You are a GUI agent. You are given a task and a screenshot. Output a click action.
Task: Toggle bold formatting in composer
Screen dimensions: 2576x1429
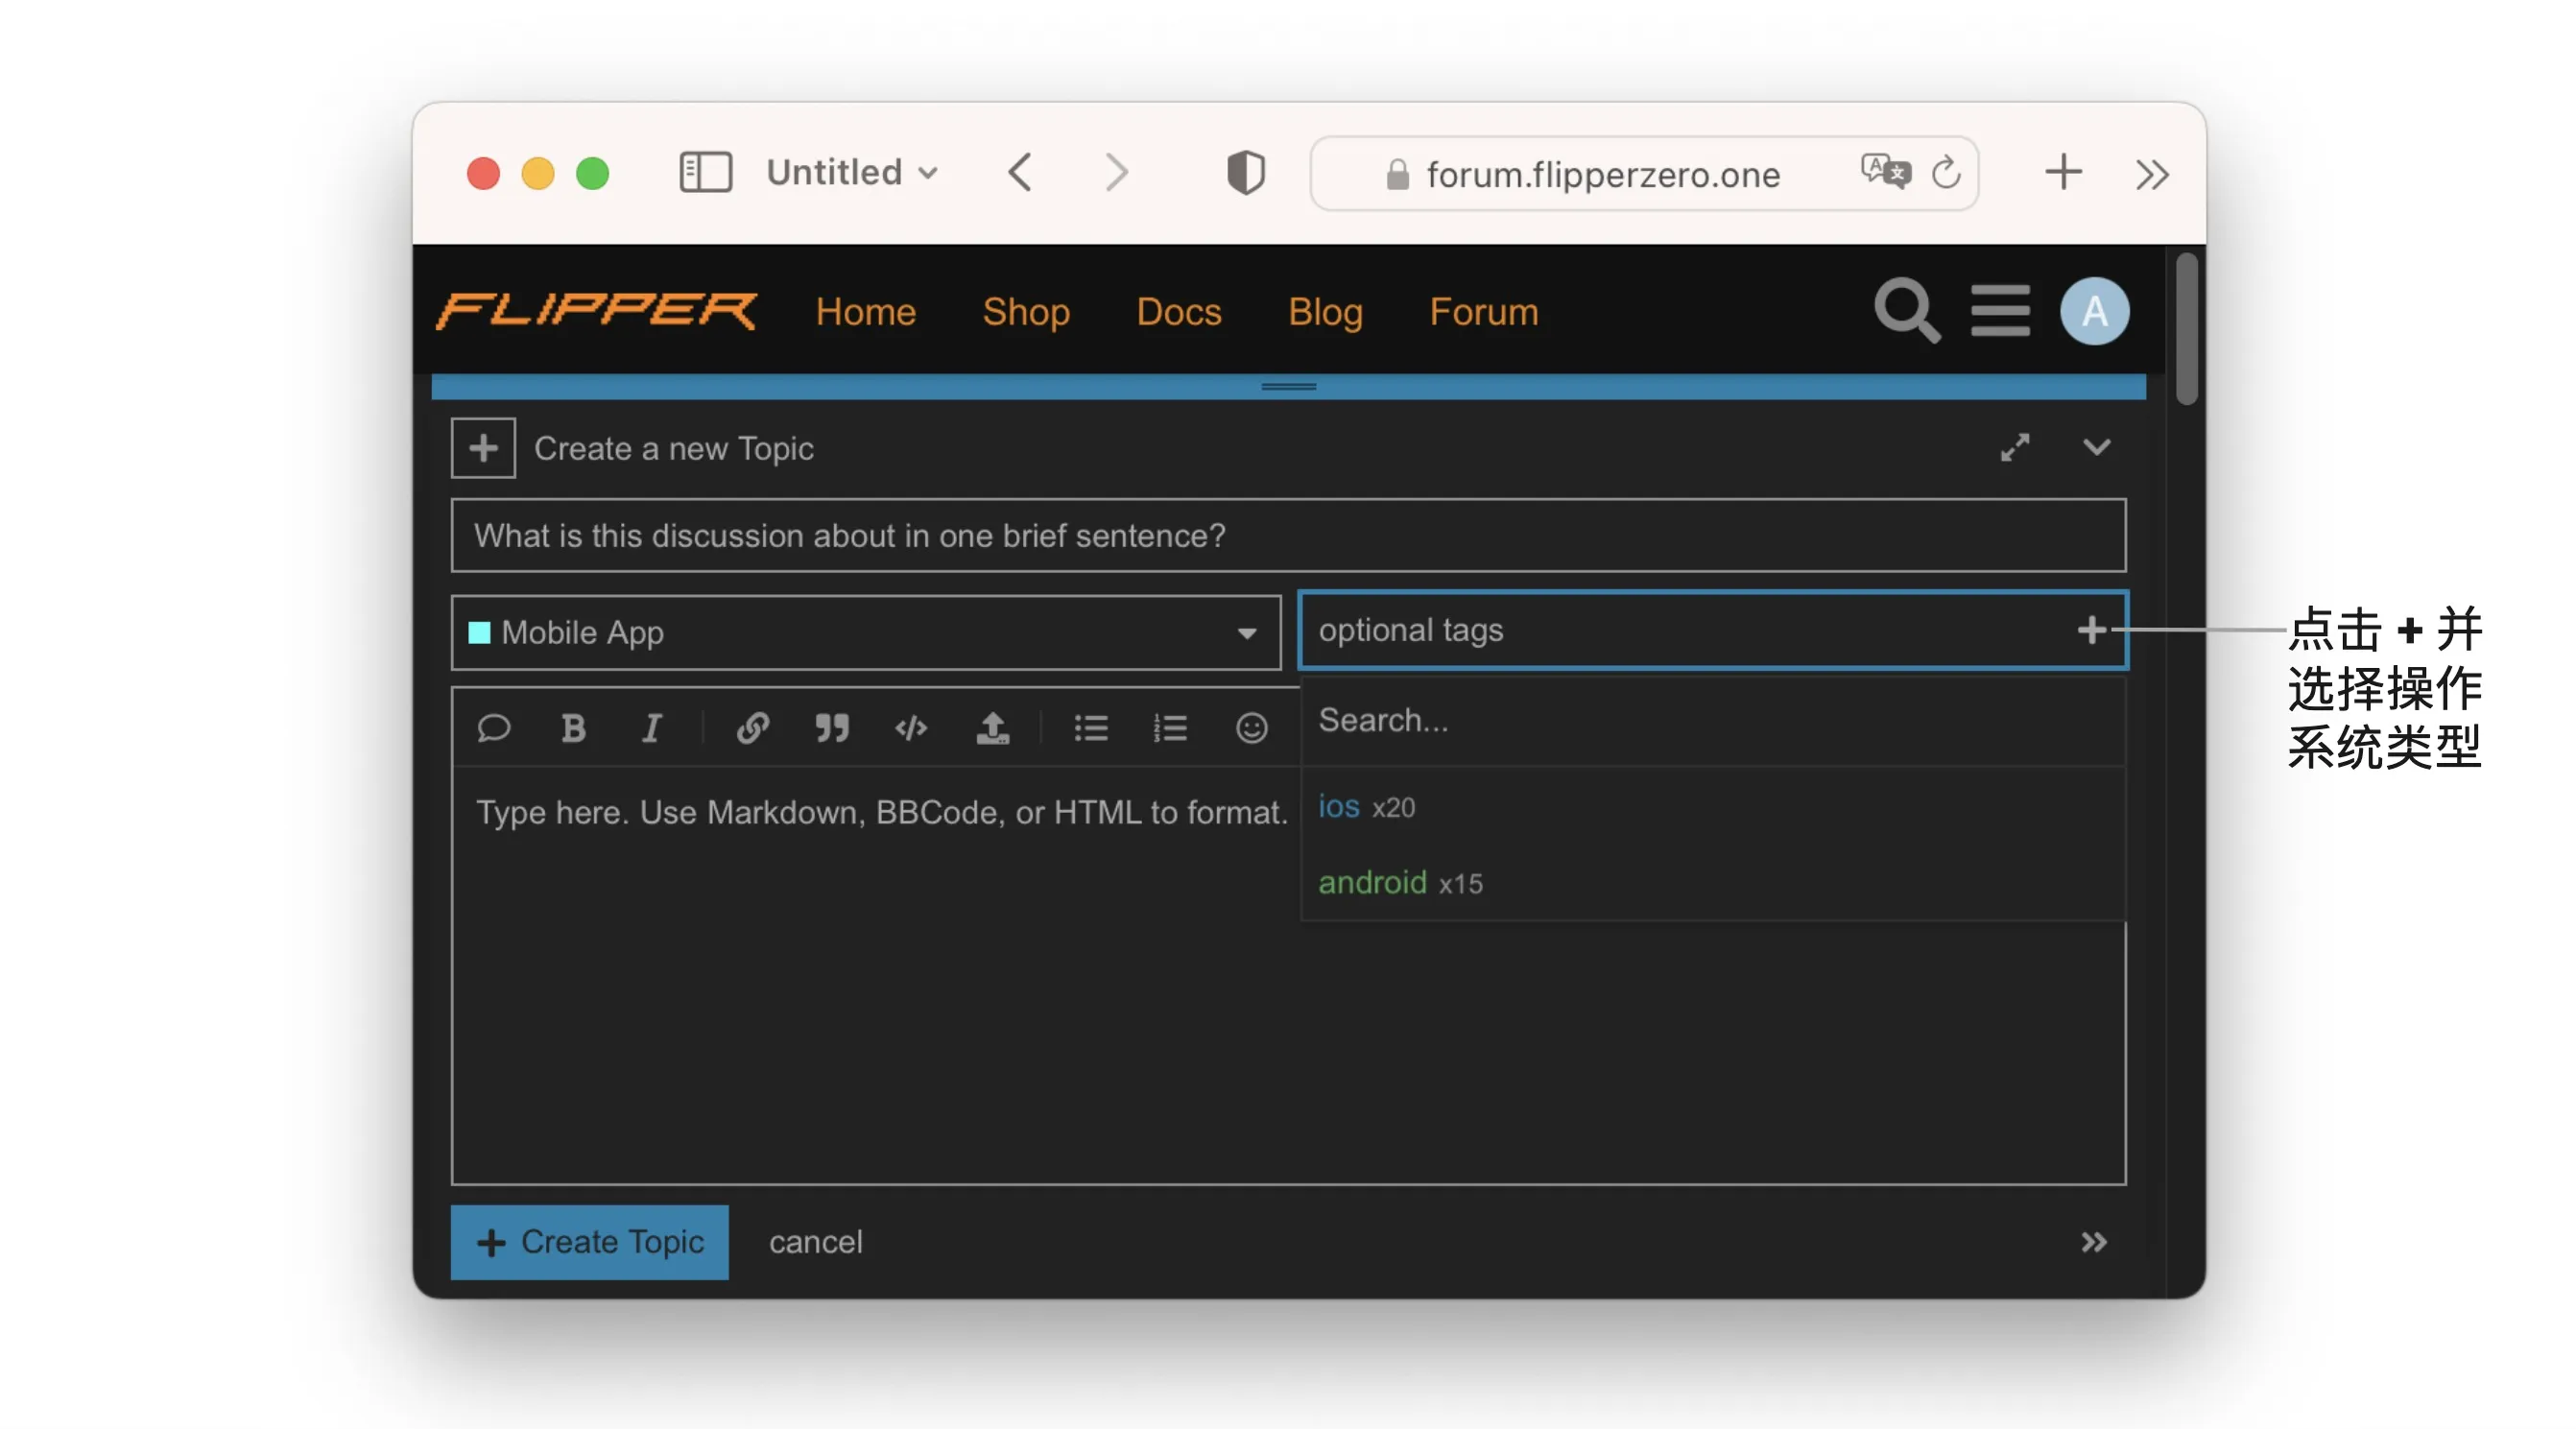573,728
